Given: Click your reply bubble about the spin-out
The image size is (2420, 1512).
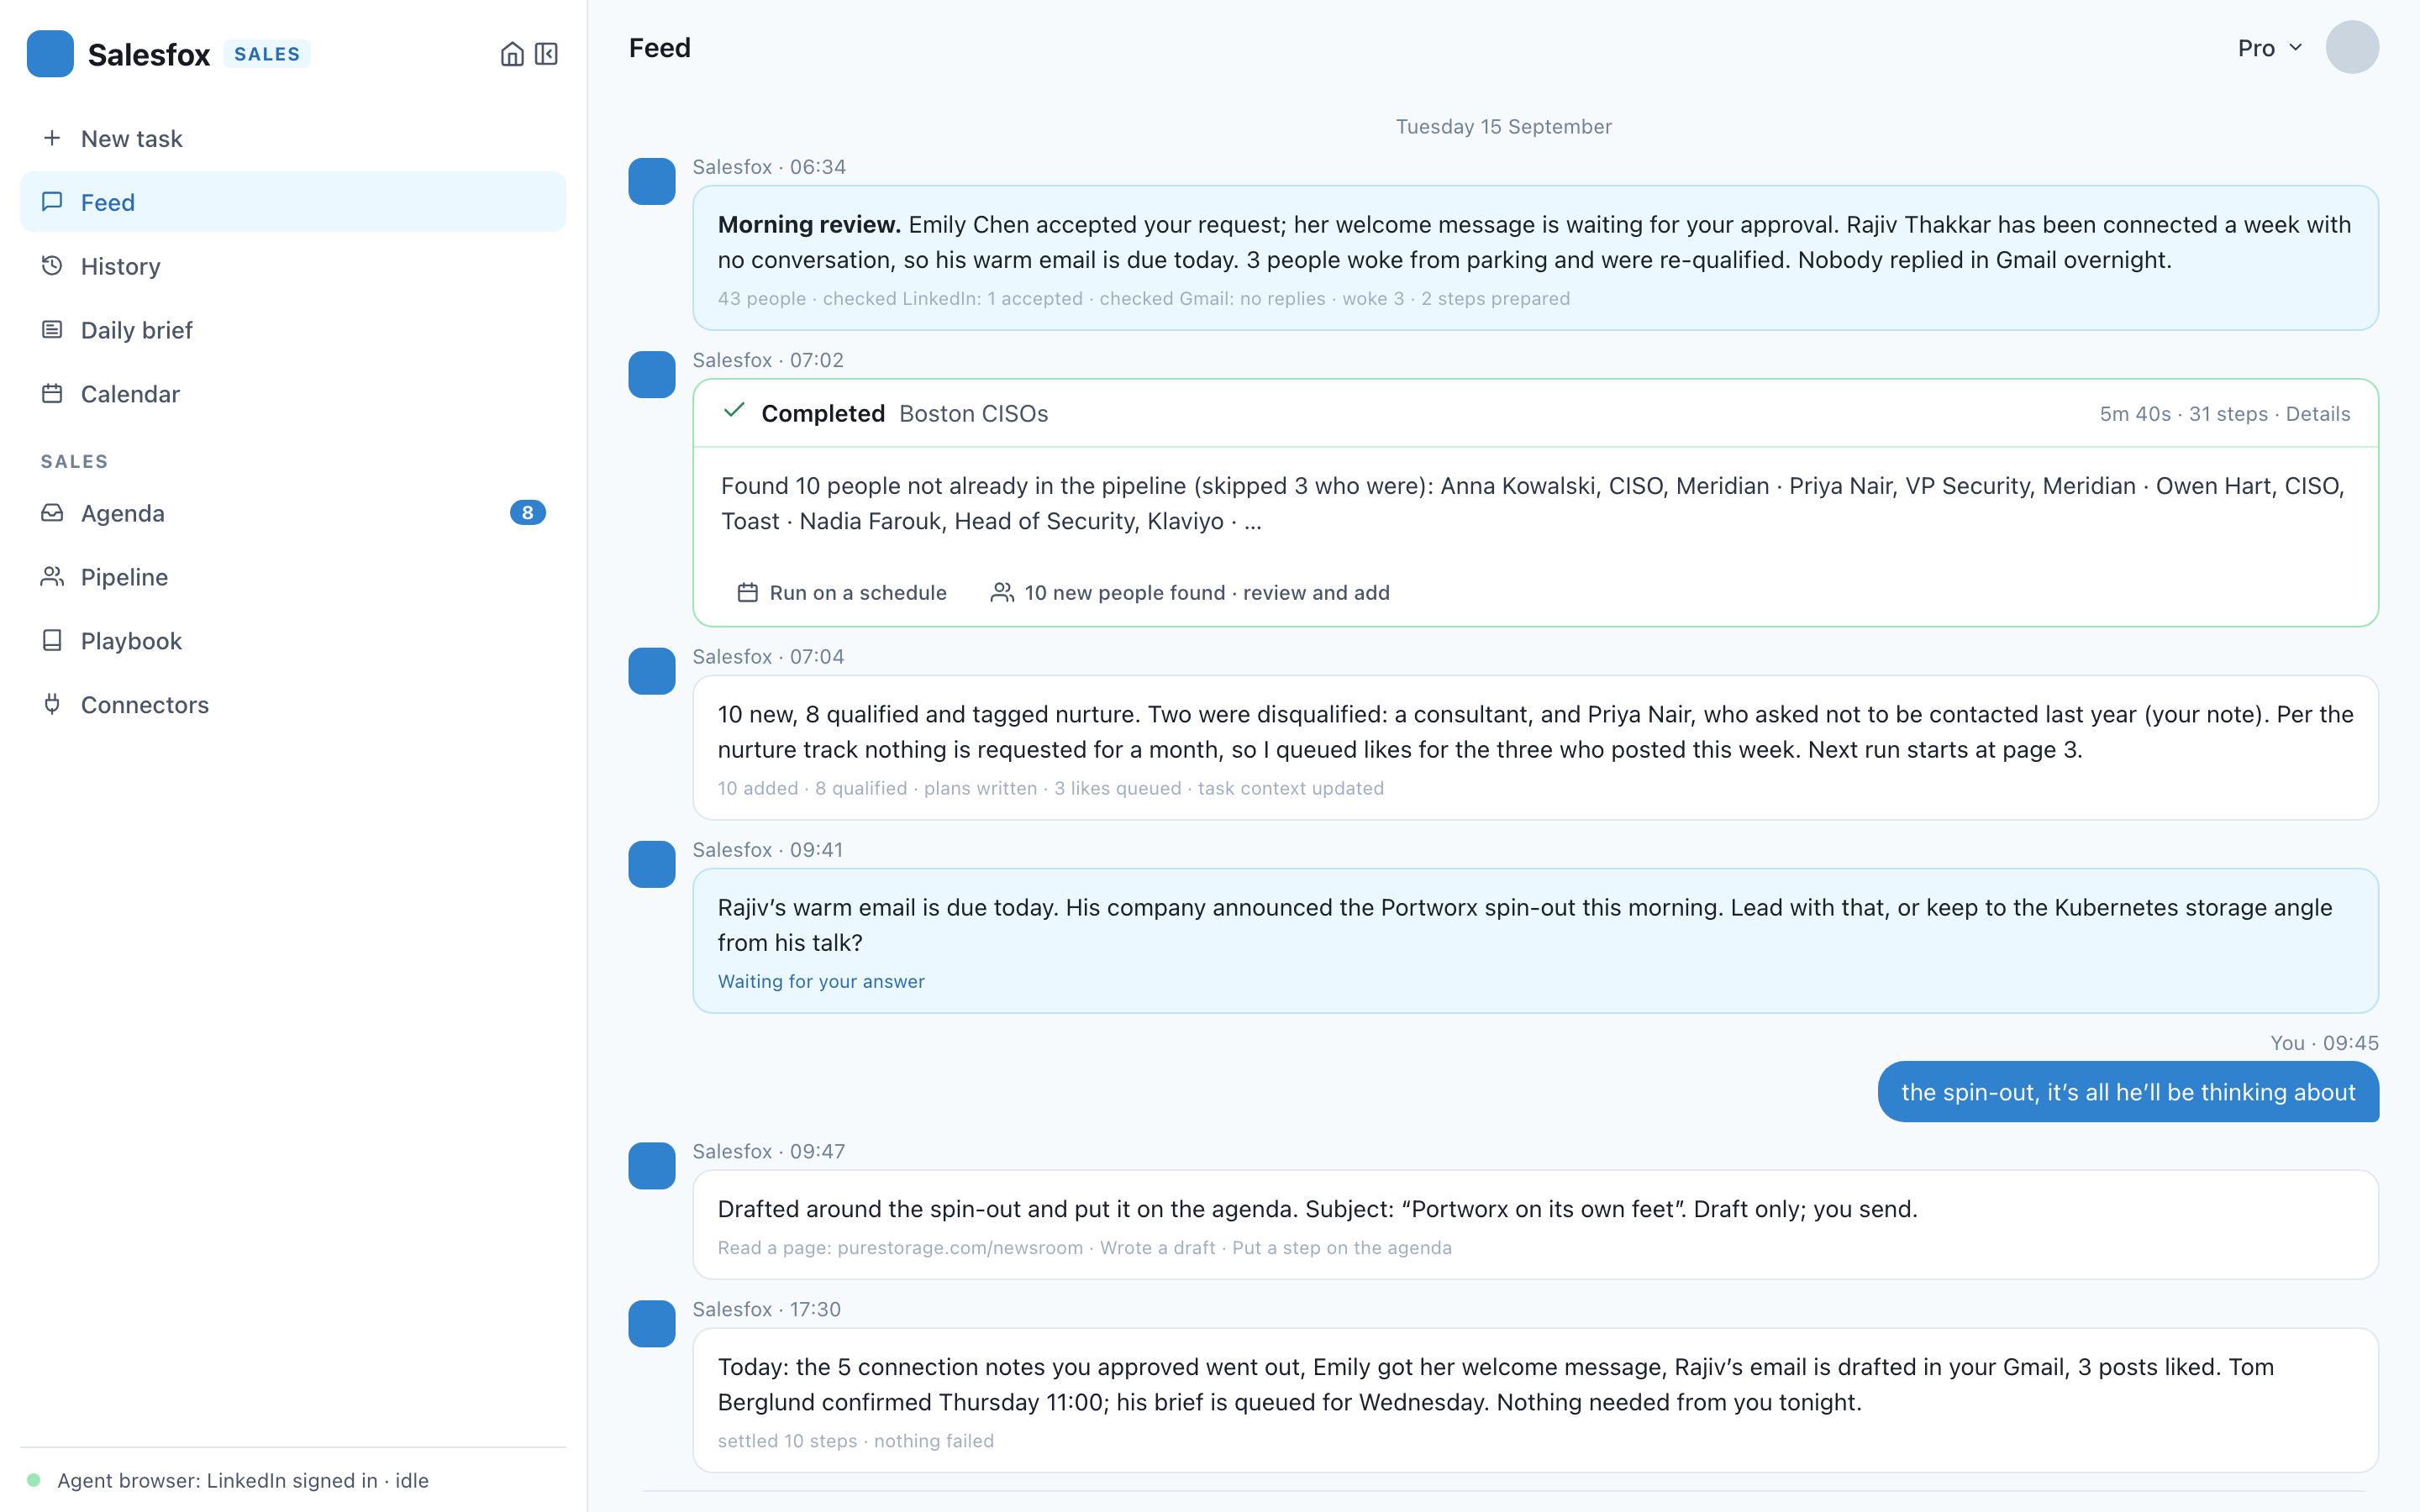Looking at the screenshot, I should [2128, 1092].
